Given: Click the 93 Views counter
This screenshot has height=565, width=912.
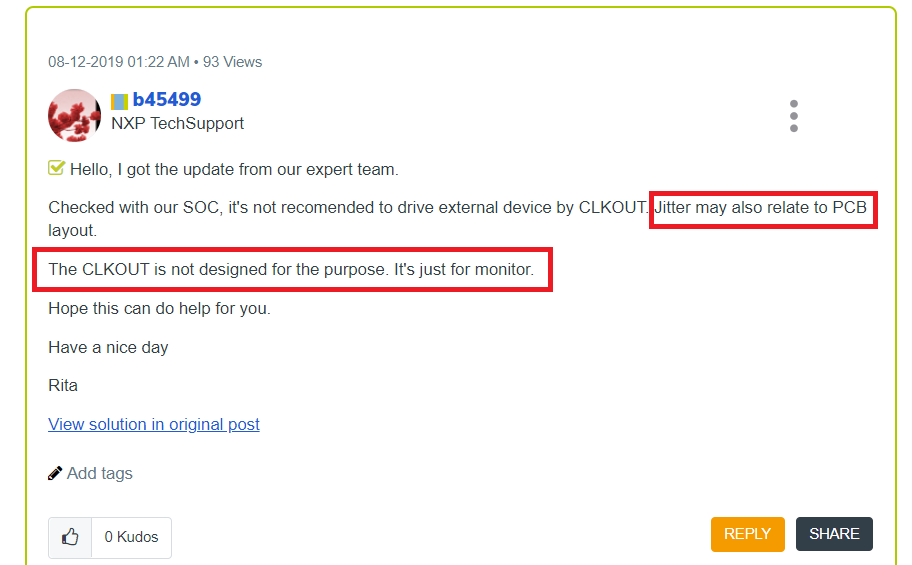Looking at the screenshot, I should 232,62.
